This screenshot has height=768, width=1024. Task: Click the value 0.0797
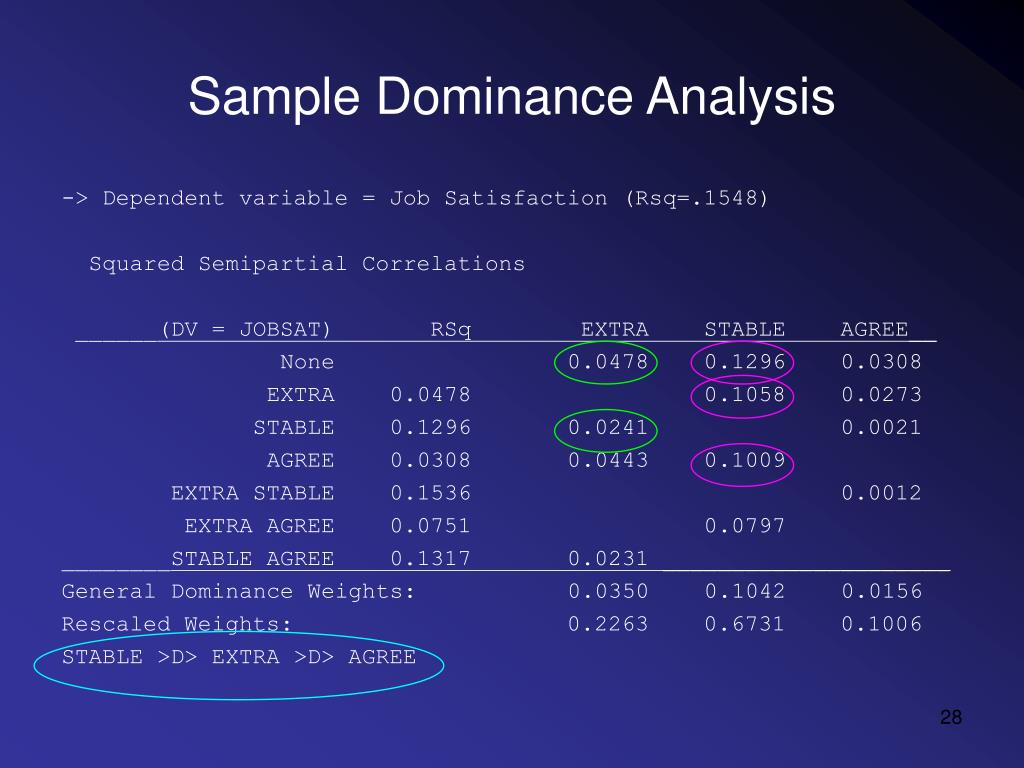[x=744, y=526]
